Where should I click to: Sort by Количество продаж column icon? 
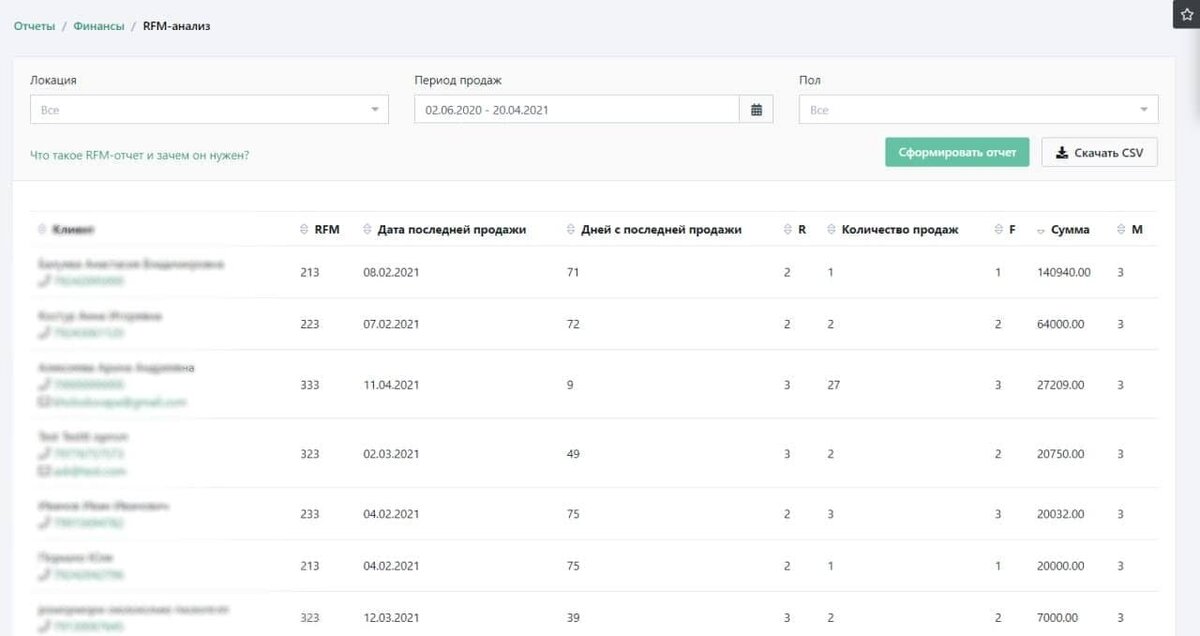pos(833,230)
